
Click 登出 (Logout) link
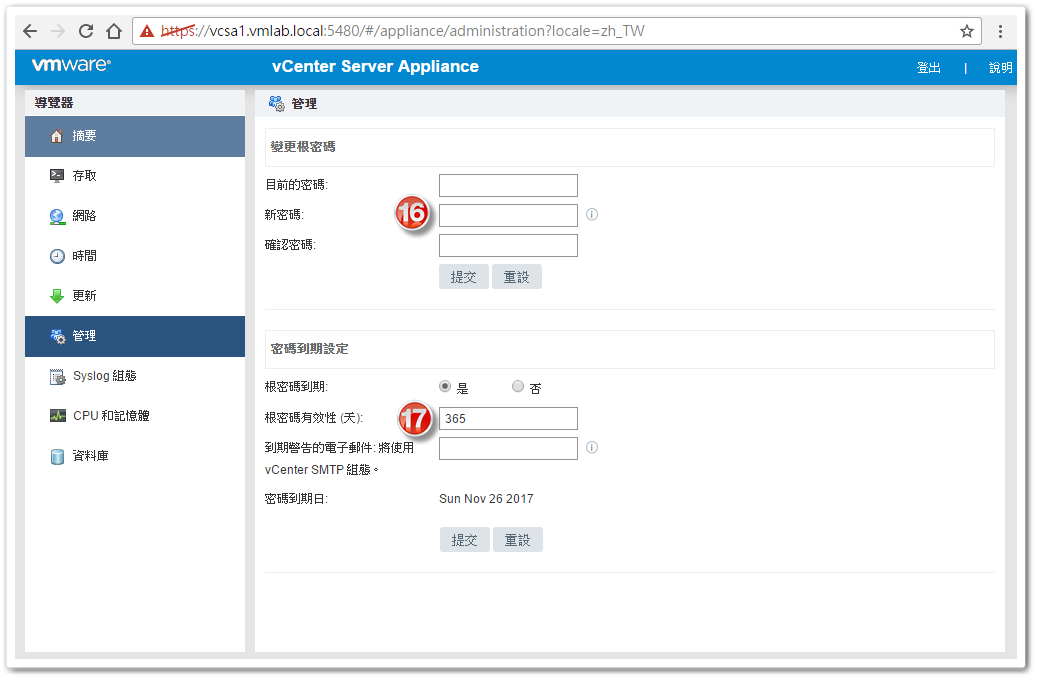(x=928, y=66)
